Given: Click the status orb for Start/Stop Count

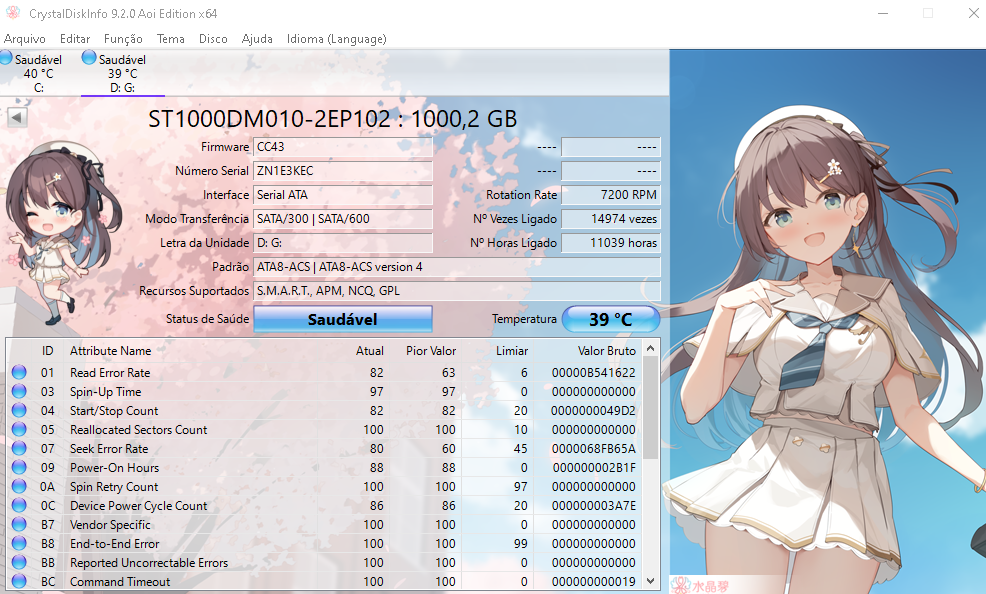Looking at the screenshot, I should click(19, 410).
